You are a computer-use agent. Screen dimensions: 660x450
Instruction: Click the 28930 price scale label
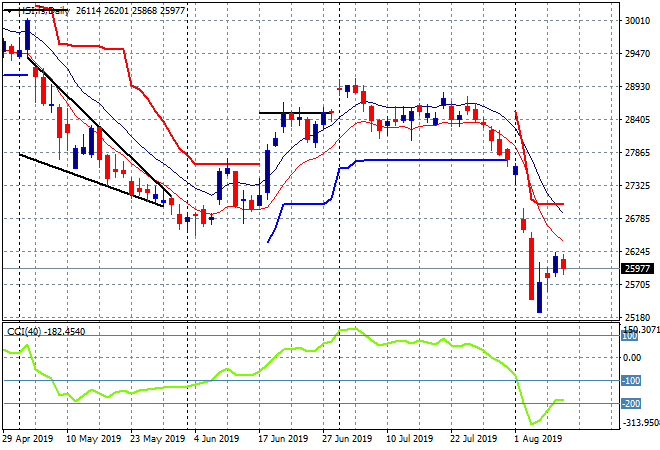click(637, 87)
